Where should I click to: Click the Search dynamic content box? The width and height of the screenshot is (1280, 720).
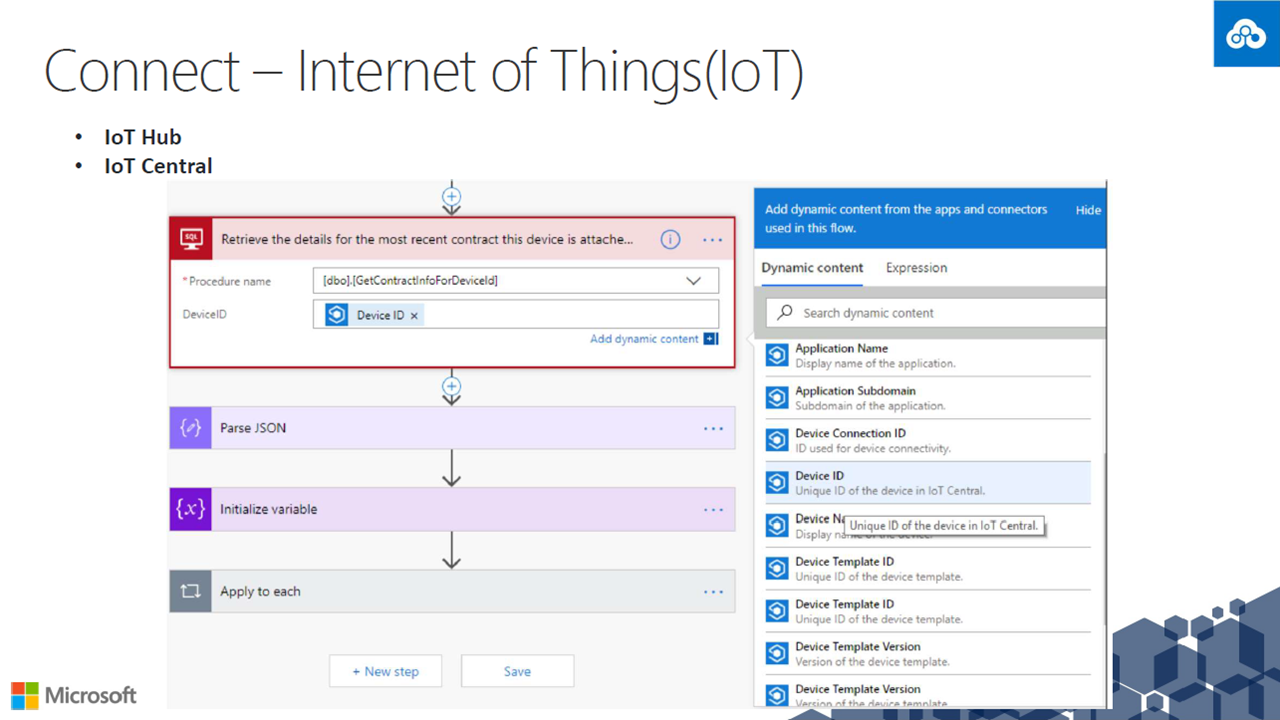tap(936, 313)
